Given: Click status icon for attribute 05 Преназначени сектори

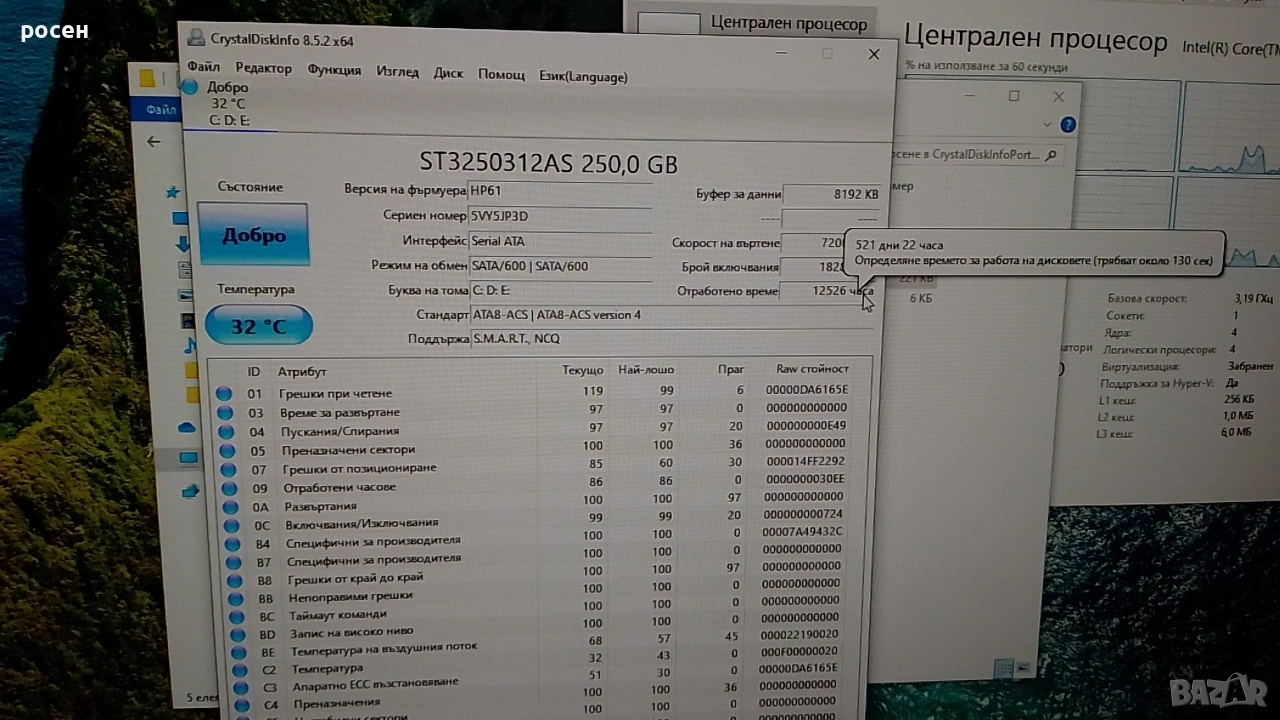Looking at the screenshot, I should (x=227, y=450).
